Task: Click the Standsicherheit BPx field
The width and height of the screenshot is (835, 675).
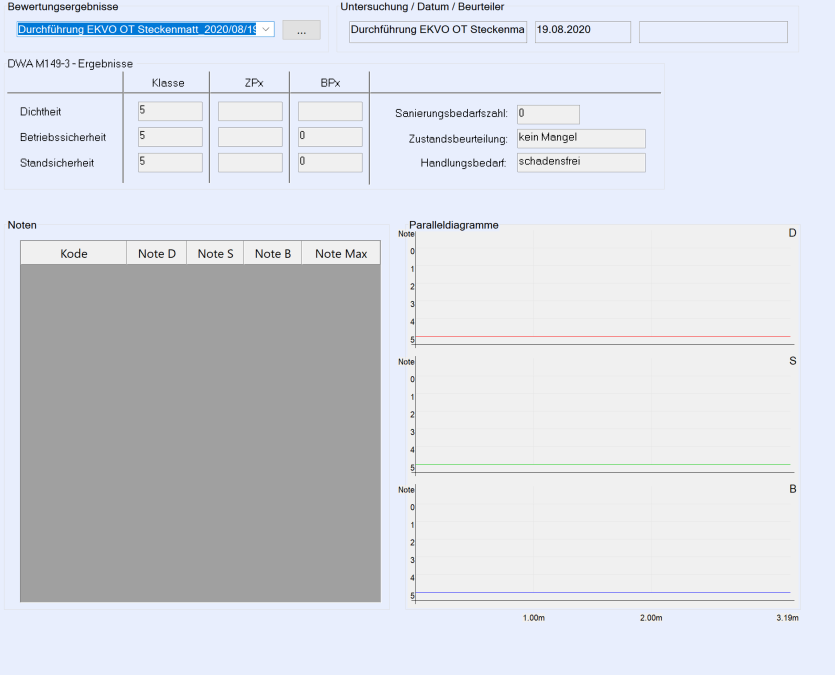Action: tap(330, 162)
